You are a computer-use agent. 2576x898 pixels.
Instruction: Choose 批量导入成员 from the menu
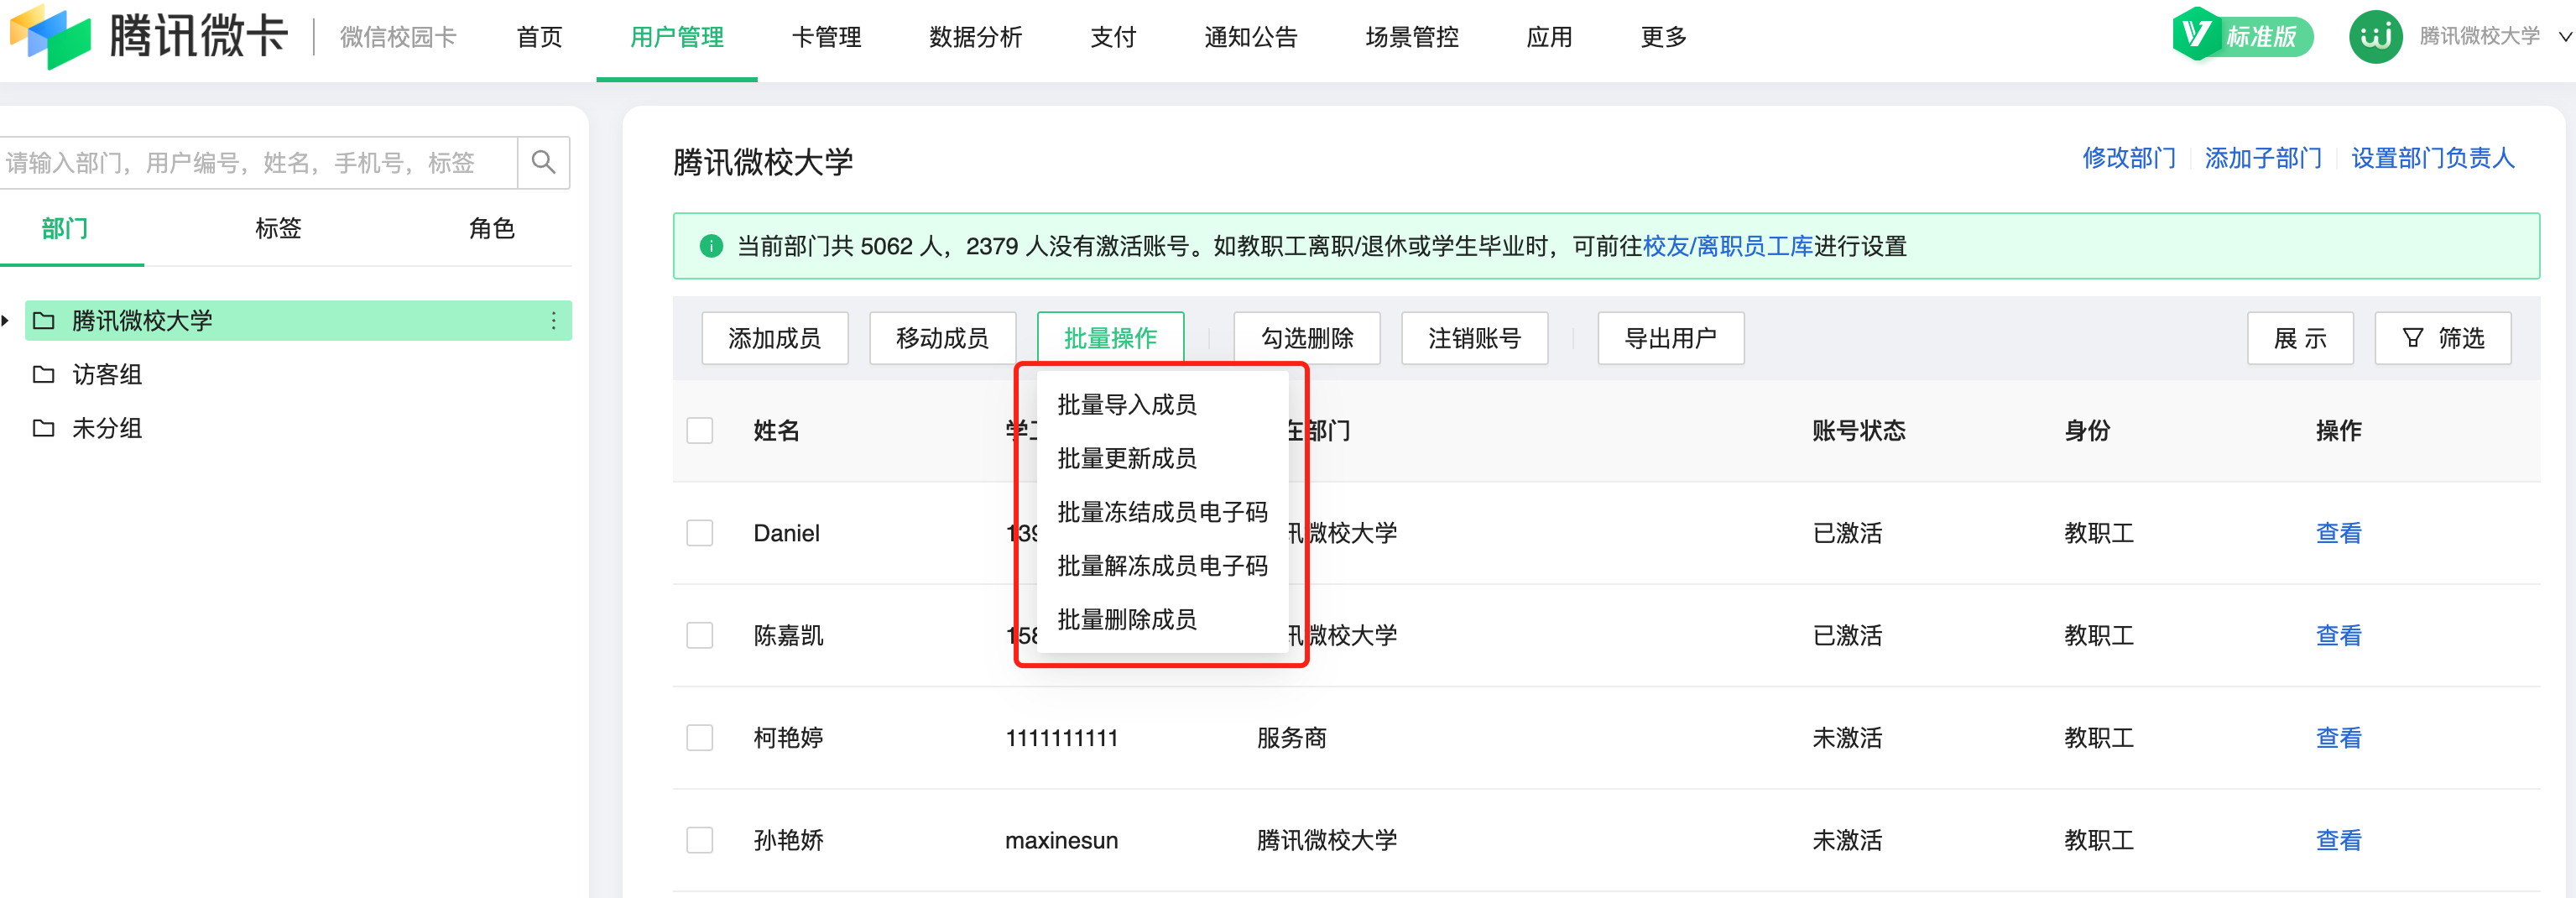[1127, 405]
